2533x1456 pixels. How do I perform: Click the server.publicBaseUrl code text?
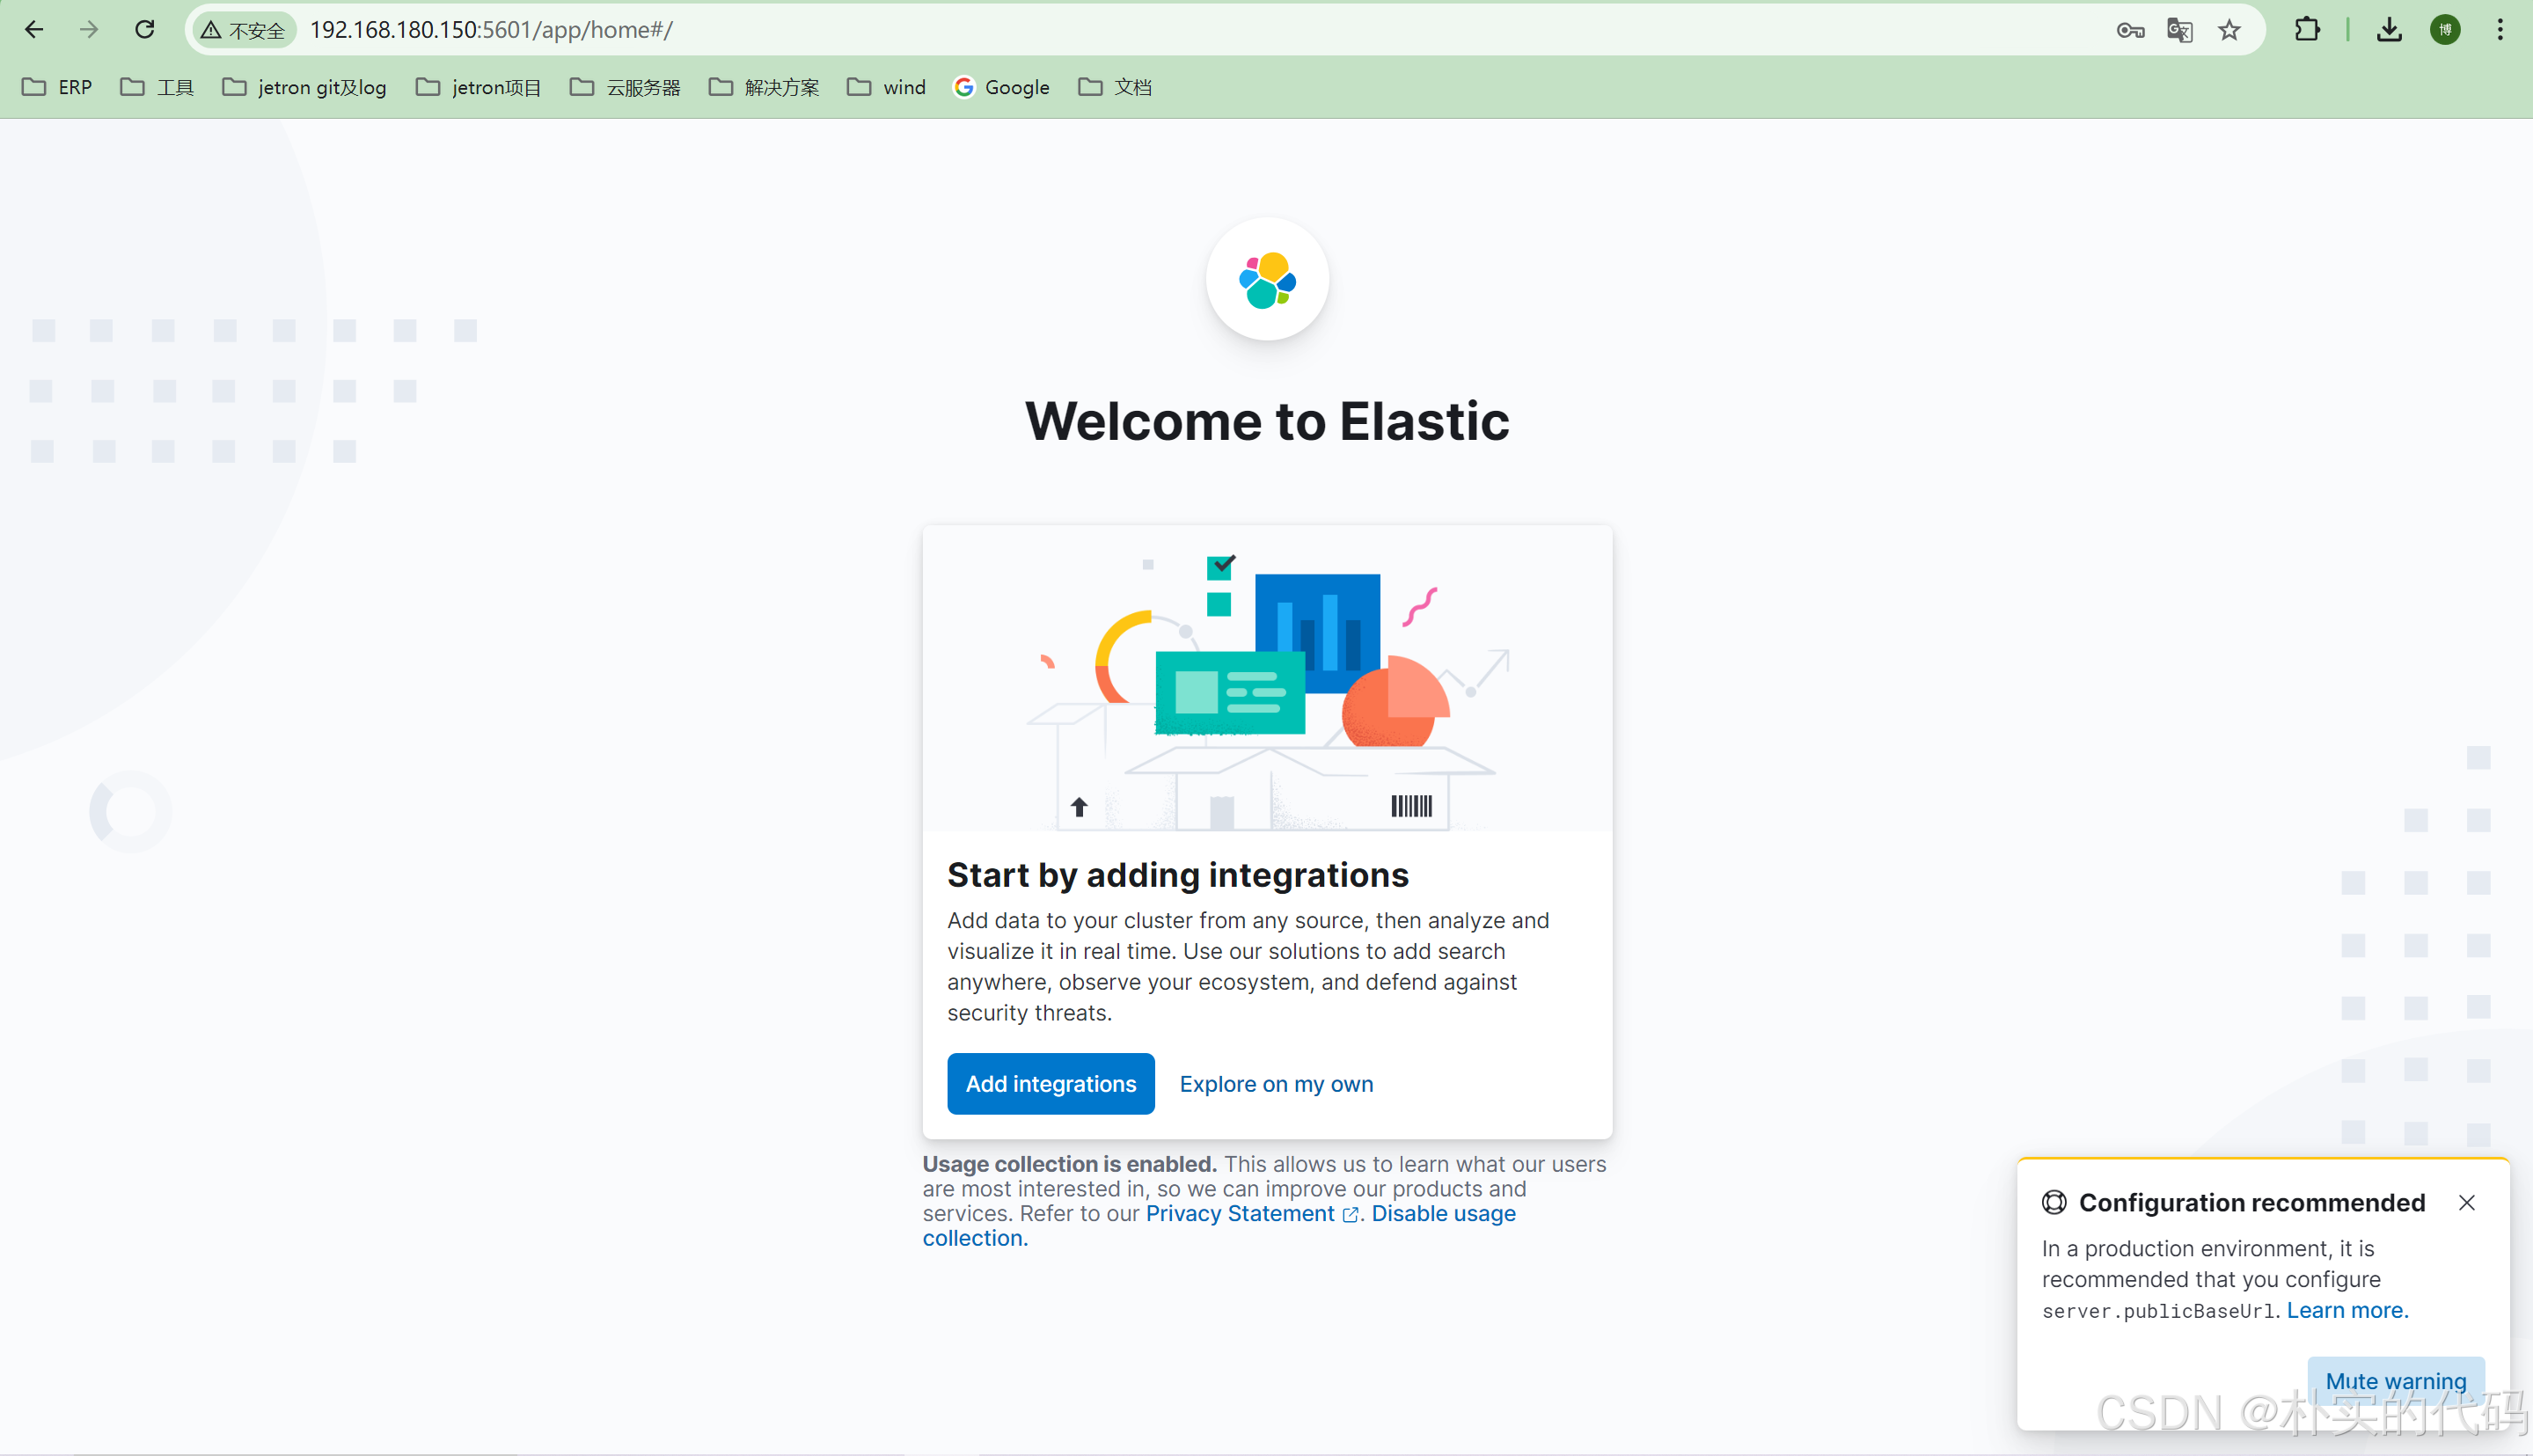[2159, 1311]
